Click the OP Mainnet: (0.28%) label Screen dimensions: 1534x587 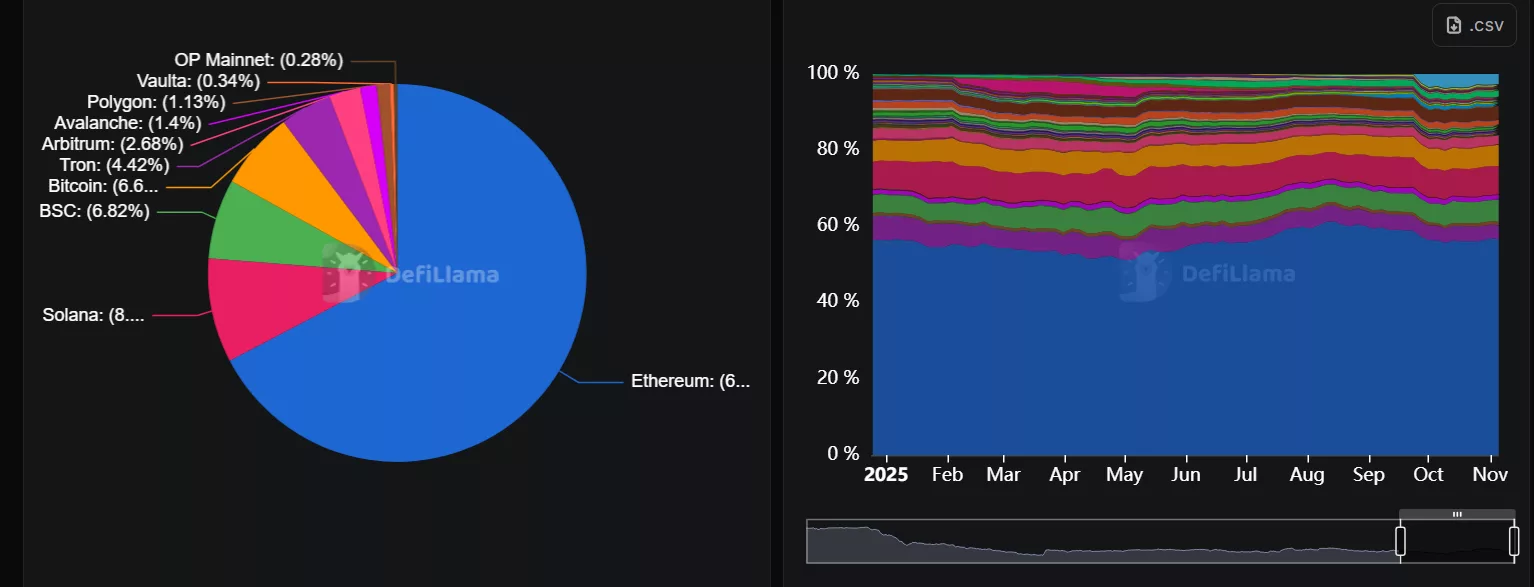[258, 59]
